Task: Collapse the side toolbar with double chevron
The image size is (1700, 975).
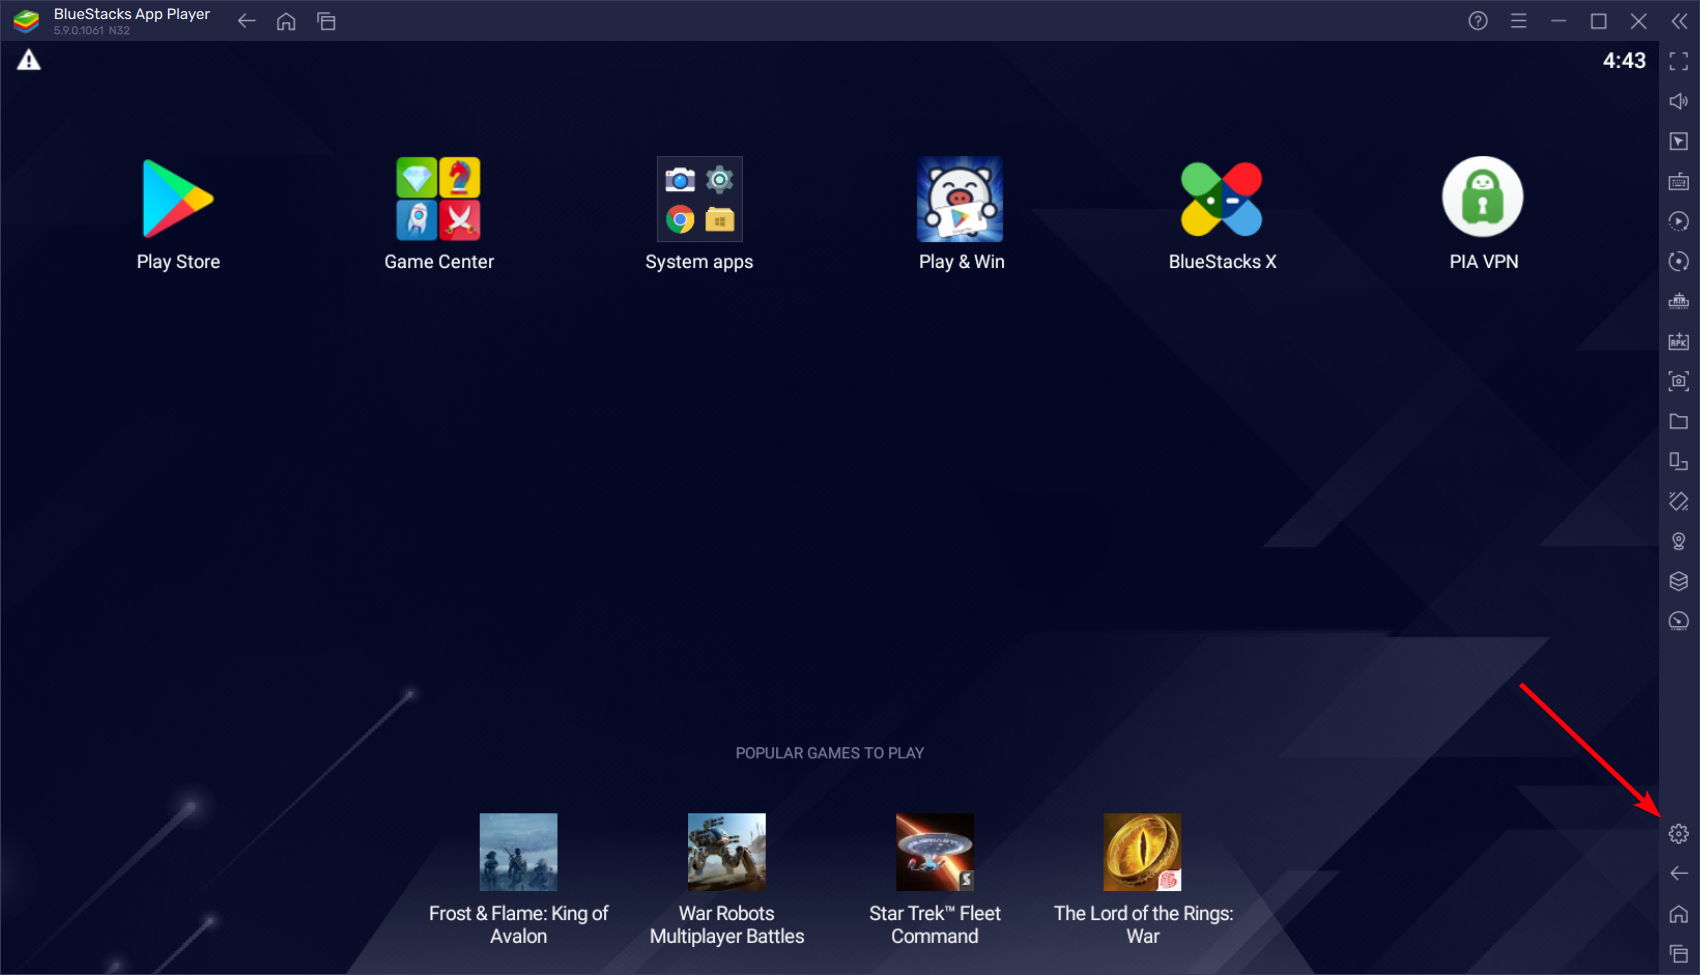Action: (x=1679, y=21)
